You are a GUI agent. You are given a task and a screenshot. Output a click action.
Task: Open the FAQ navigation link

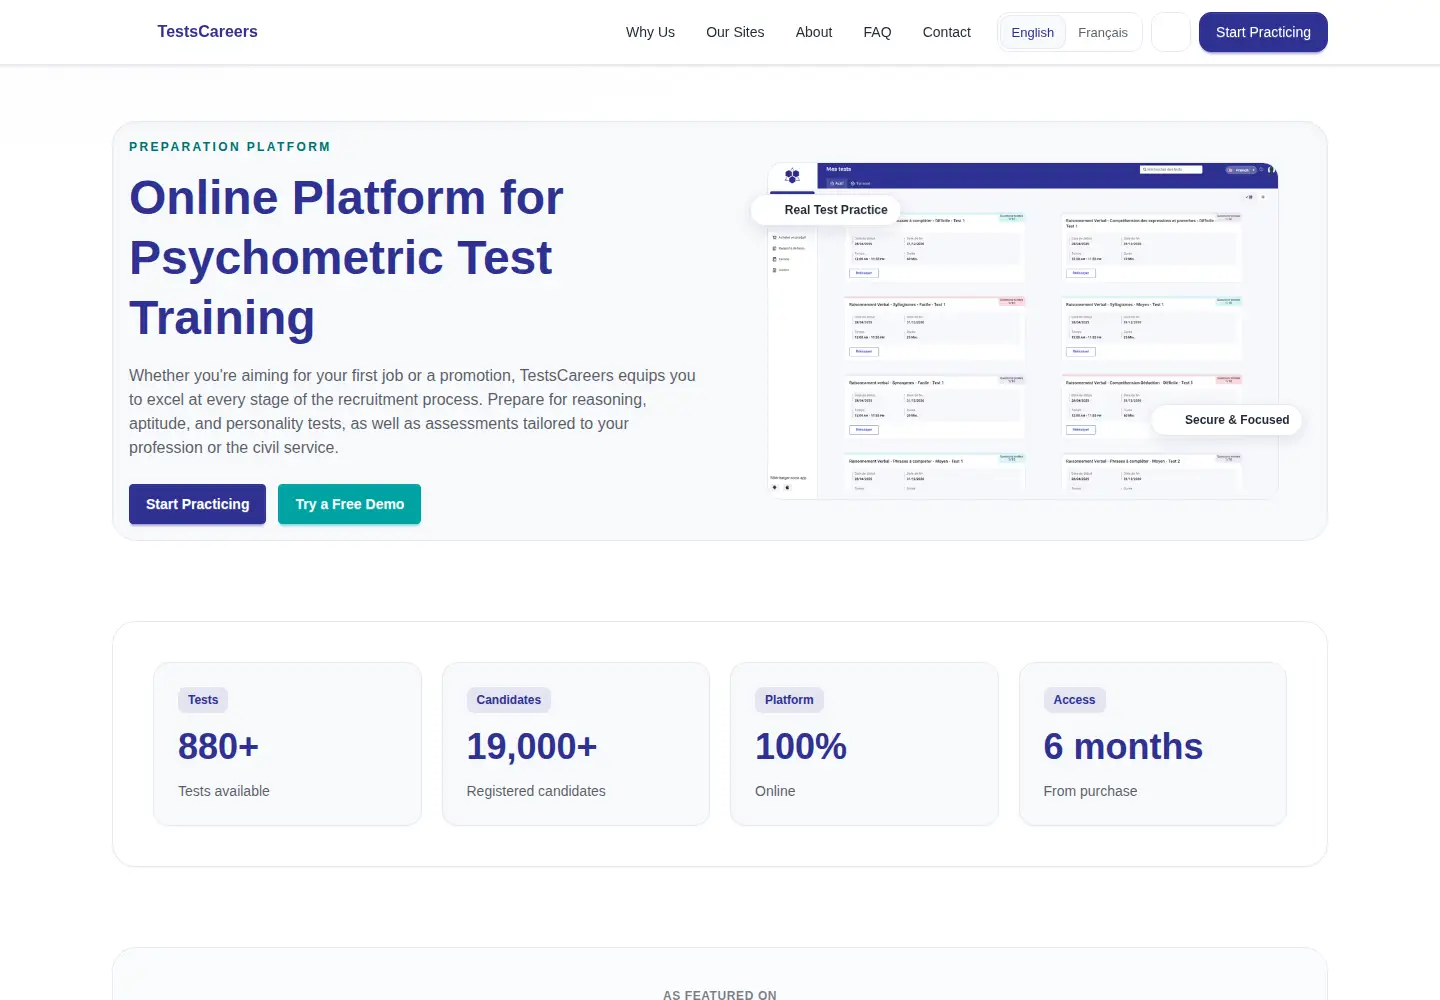click(877, 32)
